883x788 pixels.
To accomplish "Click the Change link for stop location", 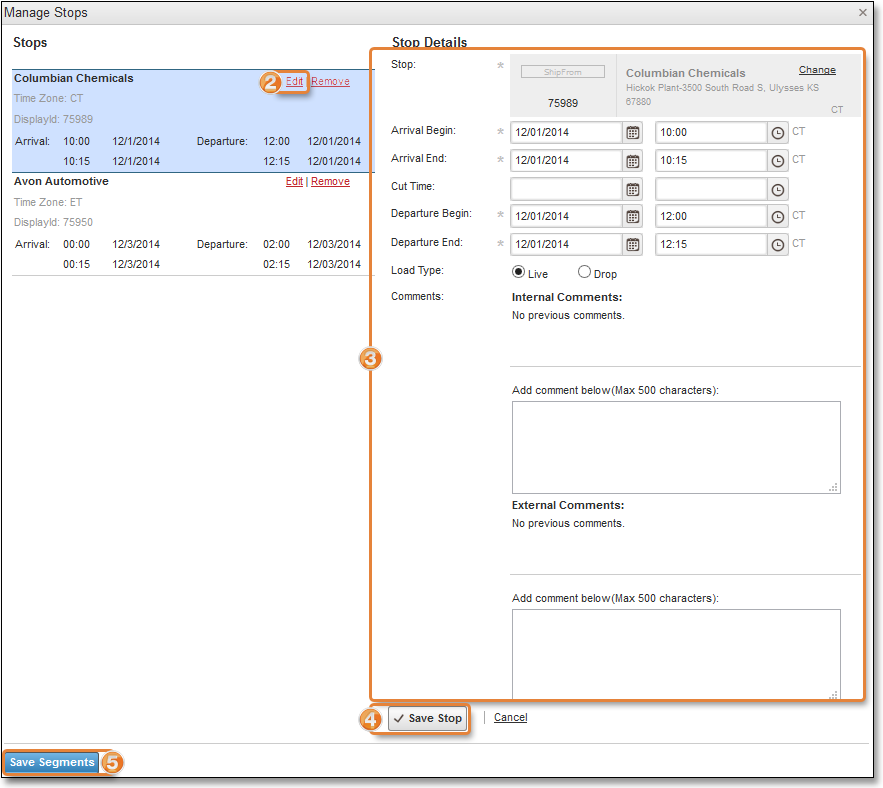I will click(x=817, y=69).
